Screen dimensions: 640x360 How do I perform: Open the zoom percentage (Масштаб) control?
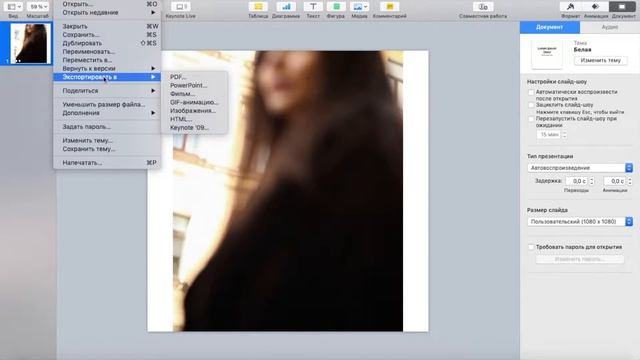coord(38,7)
